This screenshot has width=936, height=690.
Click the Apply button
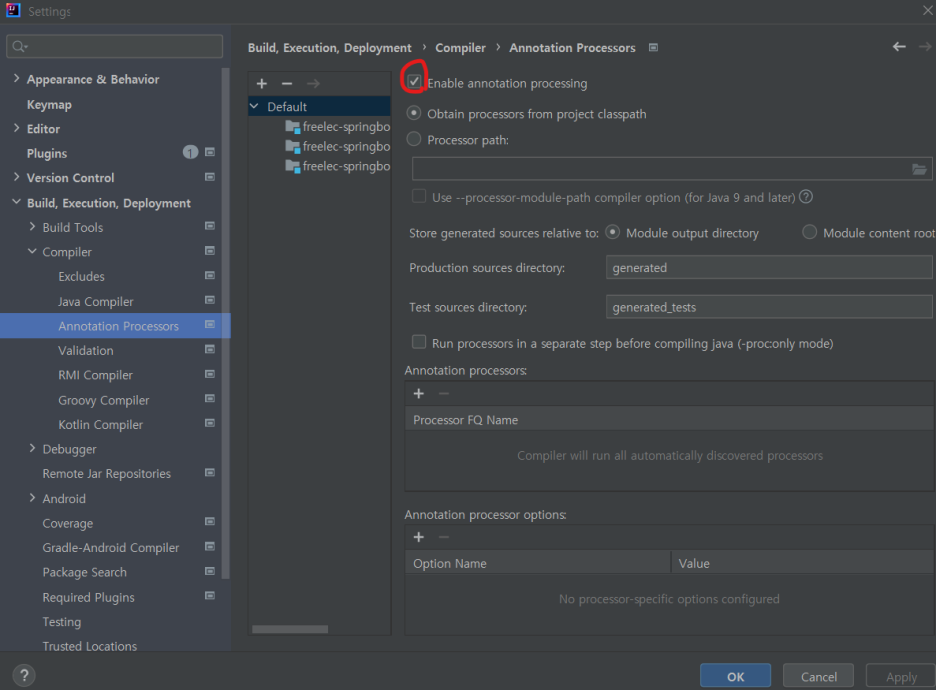900,676
